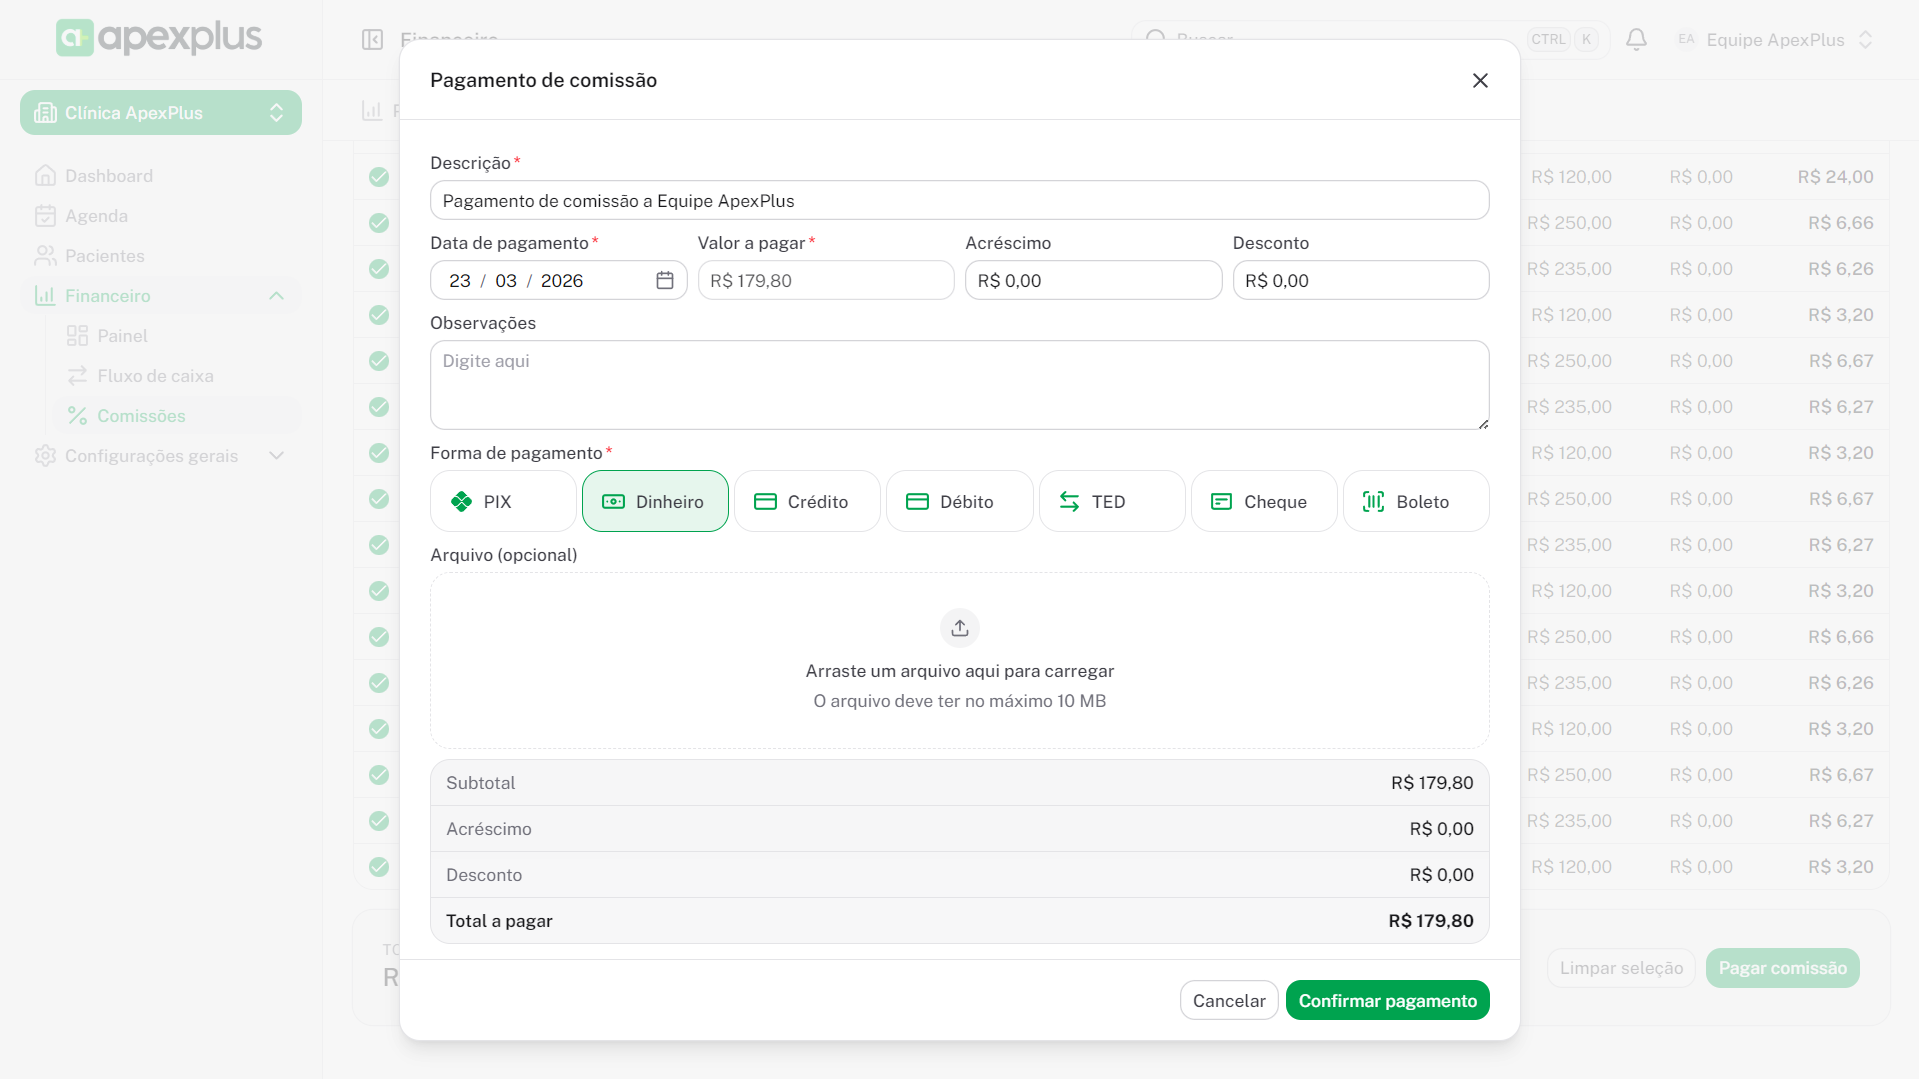Screen dimensions: 1919x1079
Task: Click the upload arrow icon in file area
Action: click(x=959, y=628)
